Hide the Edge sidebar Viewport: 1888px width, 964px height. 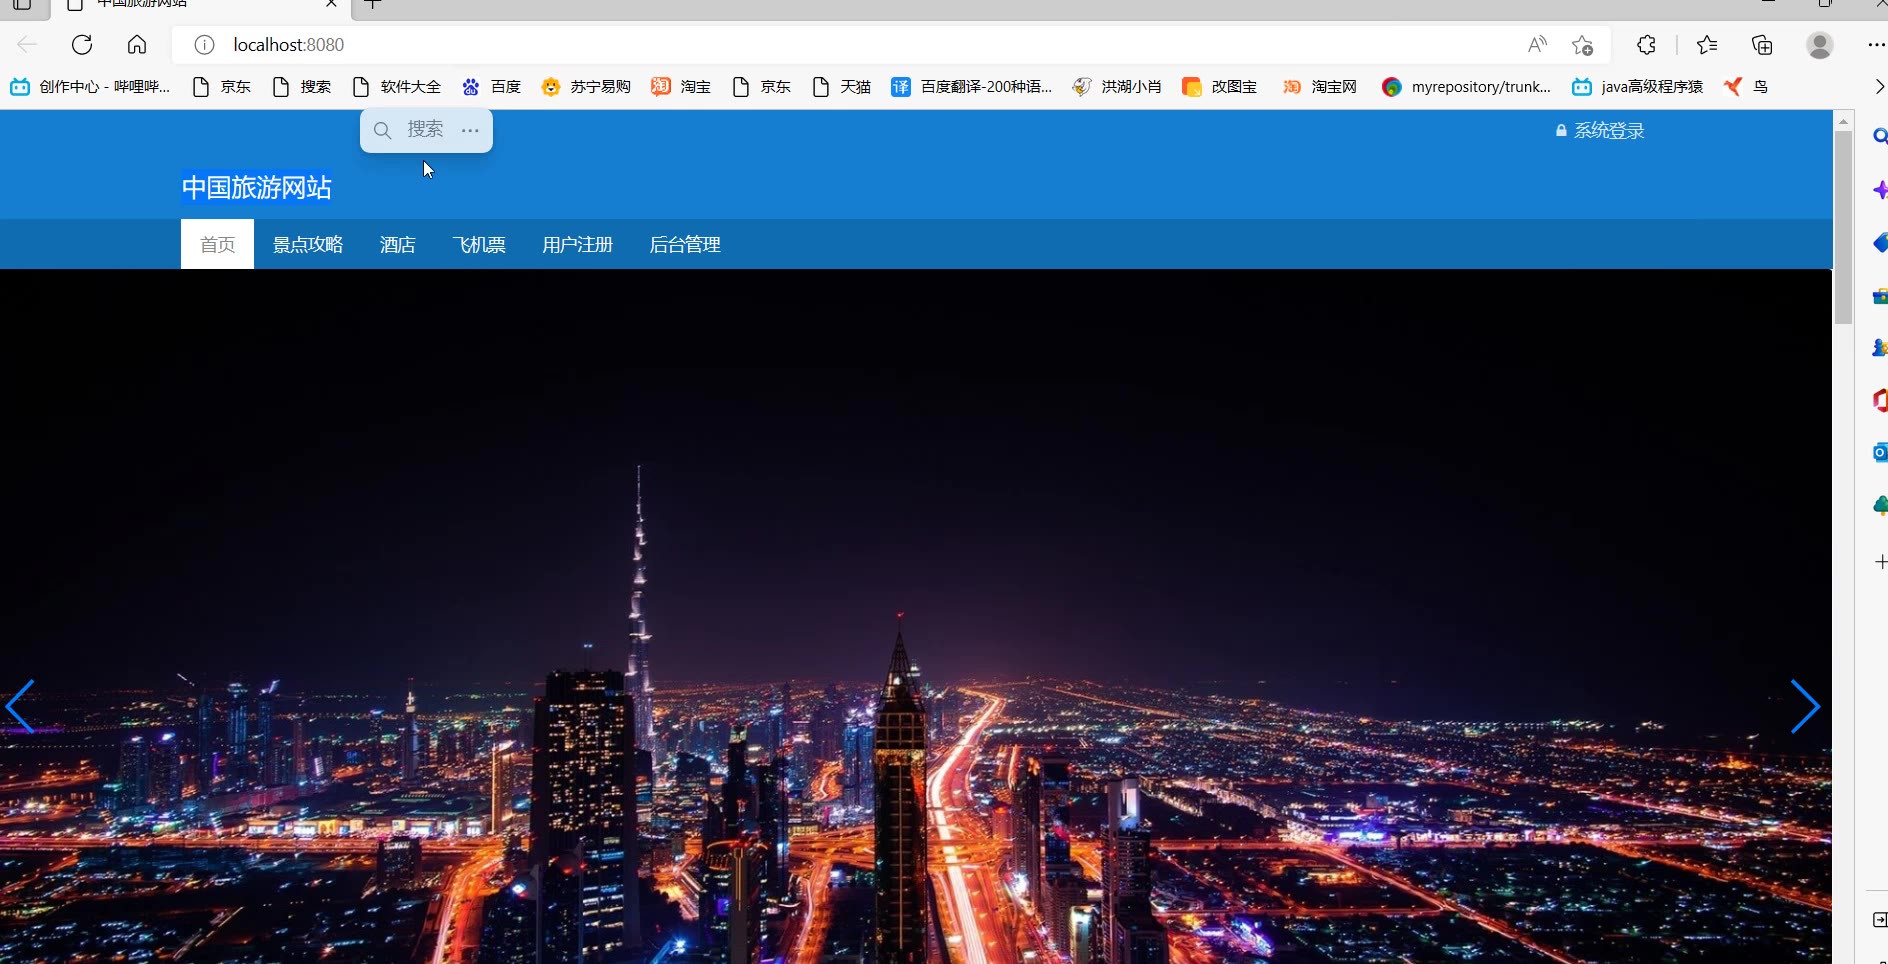tap(1879, 920)
